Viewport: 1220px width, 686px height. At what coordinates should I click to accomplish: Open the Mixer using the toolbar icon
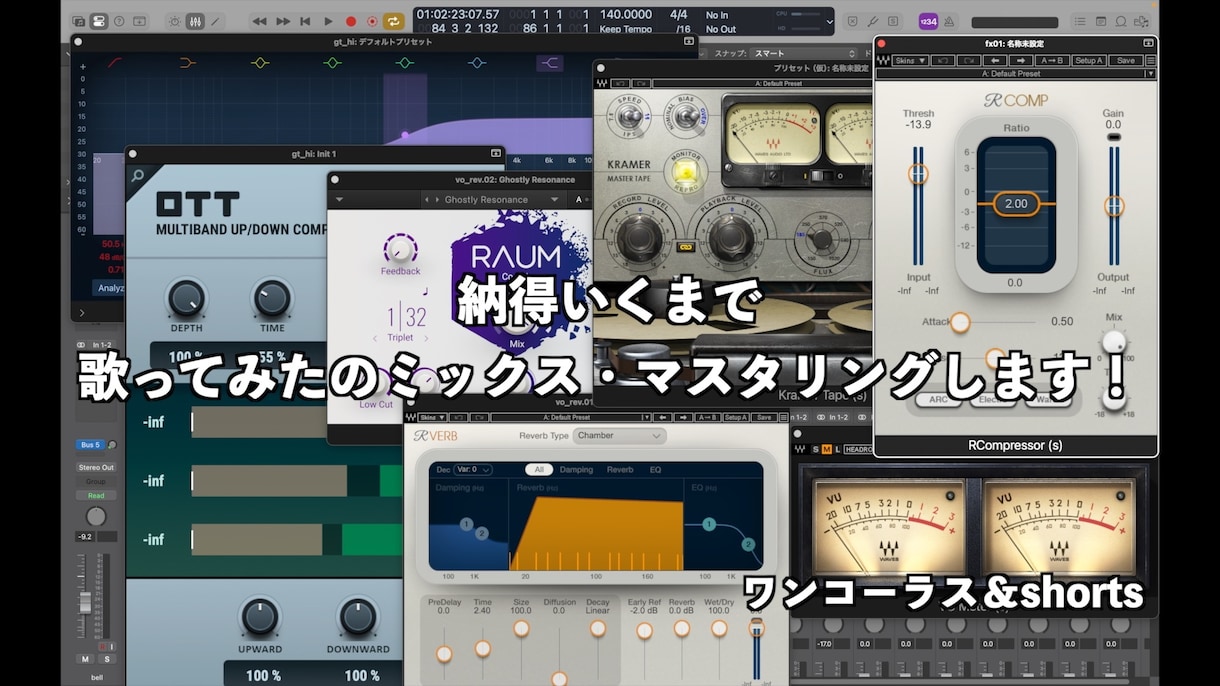[196, 21]
